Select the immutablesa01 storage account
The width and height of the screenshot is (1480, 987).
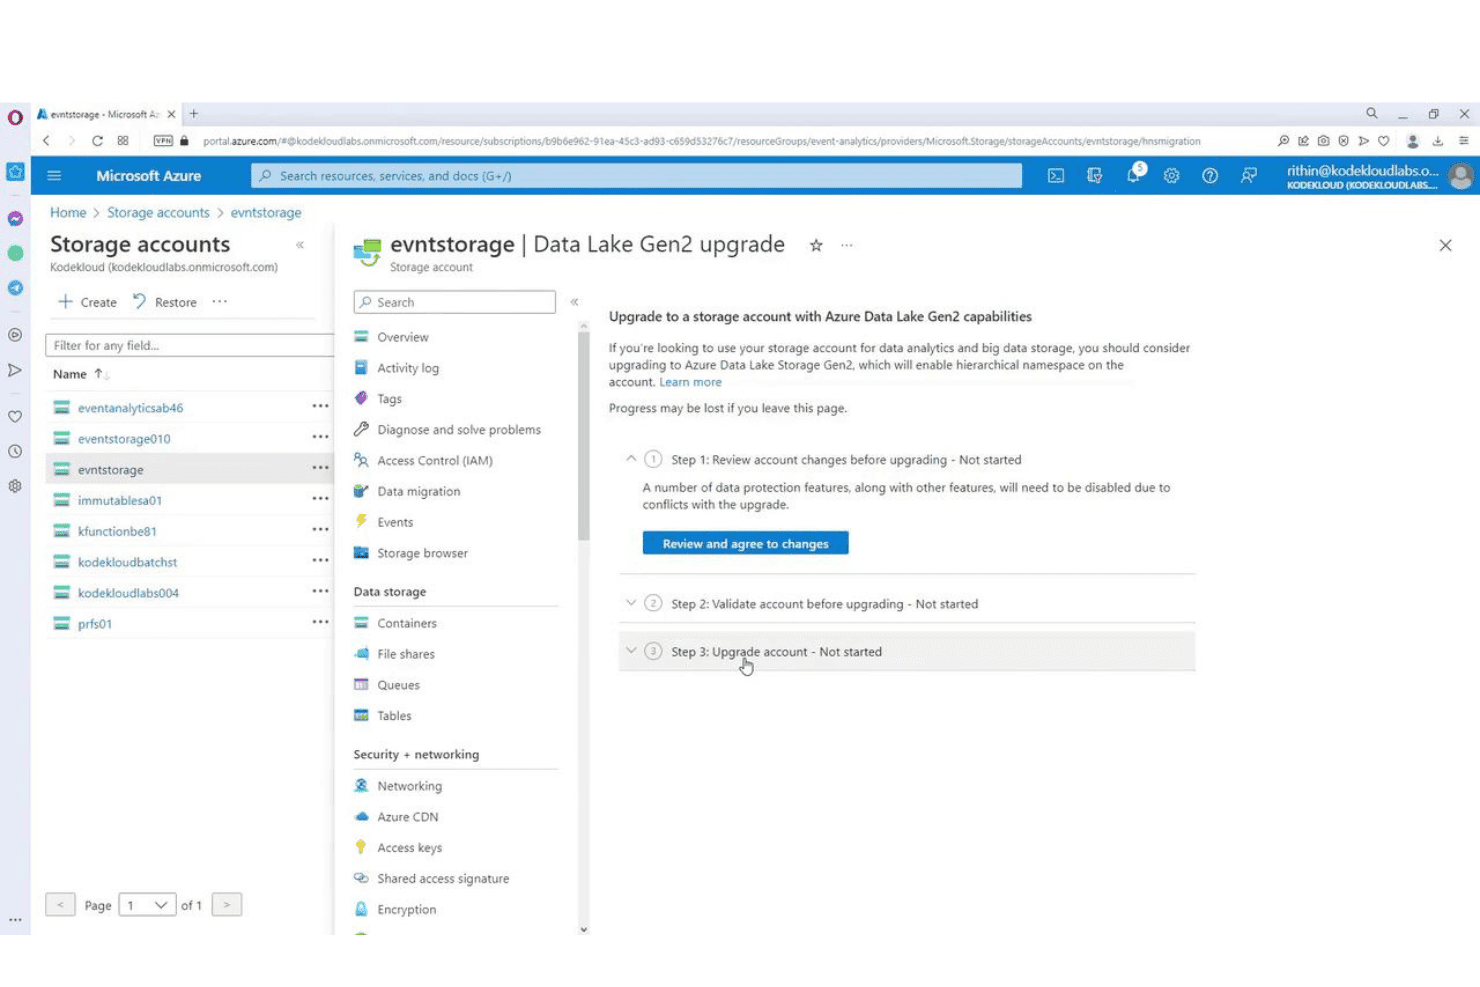point(120,500)
